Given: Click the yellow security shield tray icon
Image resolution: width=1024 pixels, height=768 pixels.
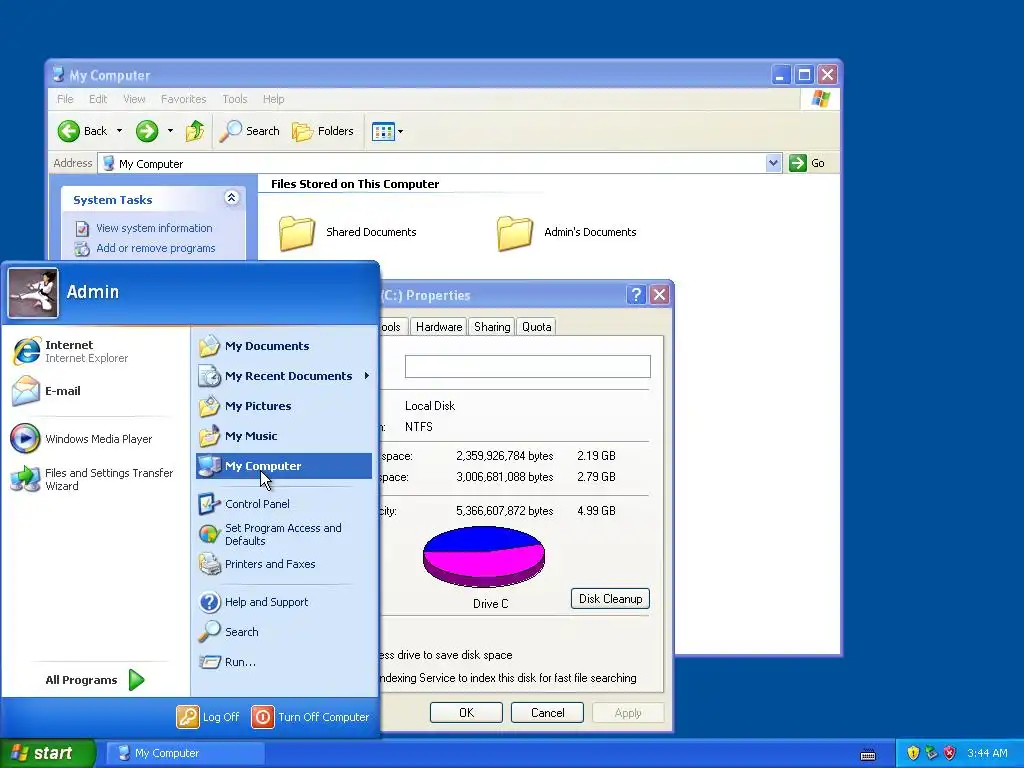Looking at the screenshot, I should click(913, 754).
